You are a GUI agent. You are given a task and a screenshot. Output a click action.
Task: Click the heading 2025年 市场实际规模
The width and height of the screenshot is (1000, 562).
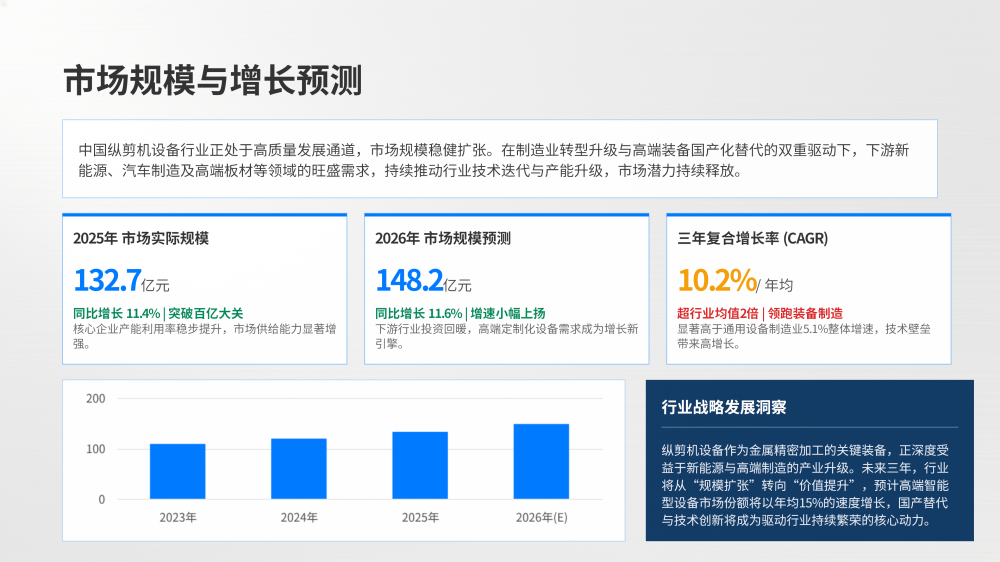click(141, 239)
